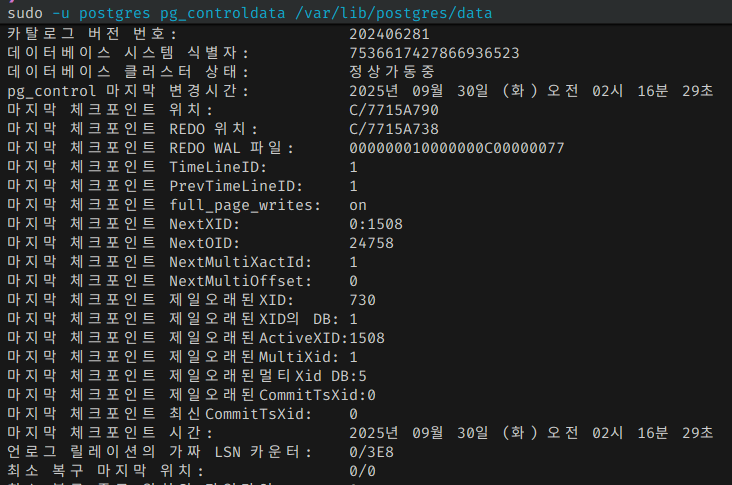Click the 카탈로그 버전 번호 label
The width and height of the screenshot is (732, 485).
click(x=92, y=34)
